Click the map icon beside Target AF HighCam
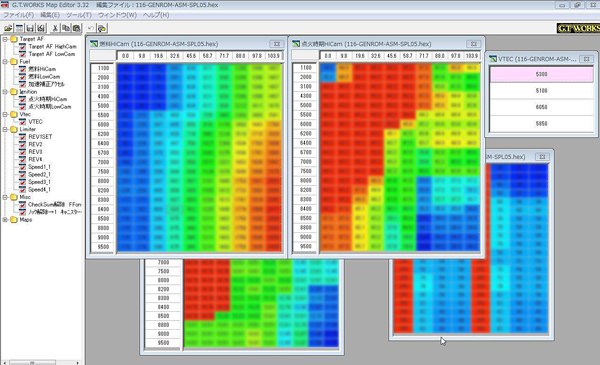The width and height of the screenshot is (600, 365). (x=23, y=47)
